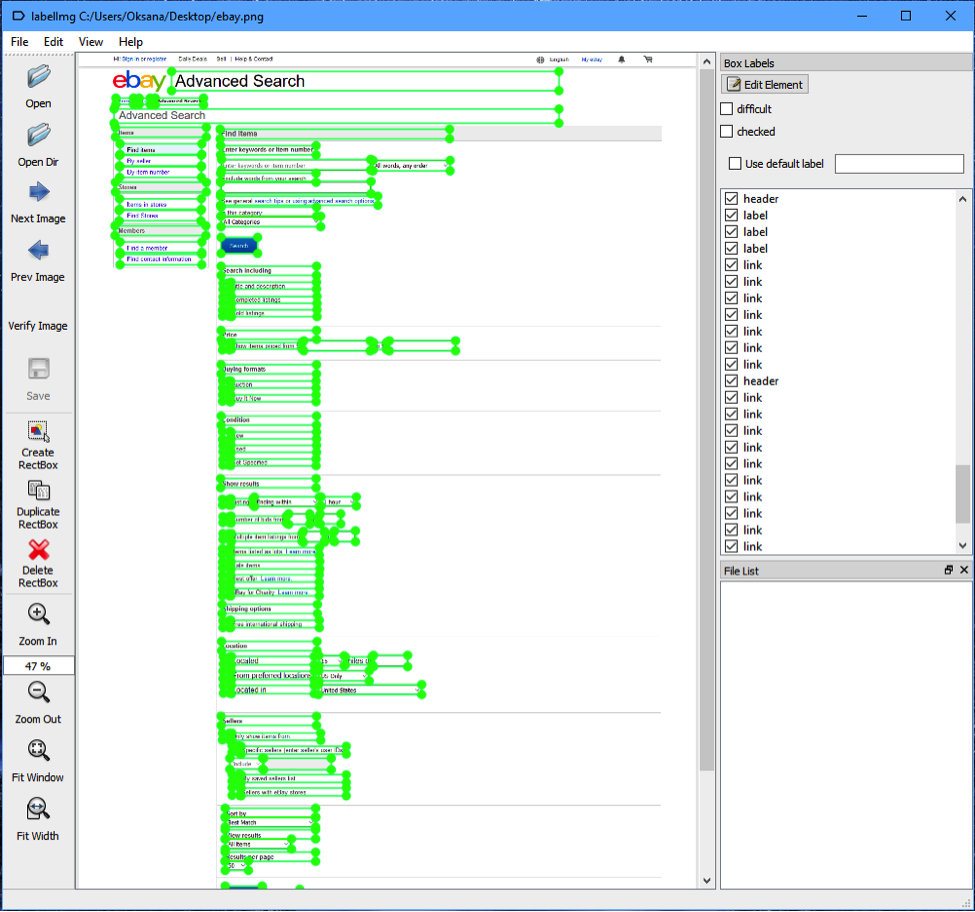Click the 47 % zoom value box
The height and width of the screenshot is (912, 975).
coord(39,666)
